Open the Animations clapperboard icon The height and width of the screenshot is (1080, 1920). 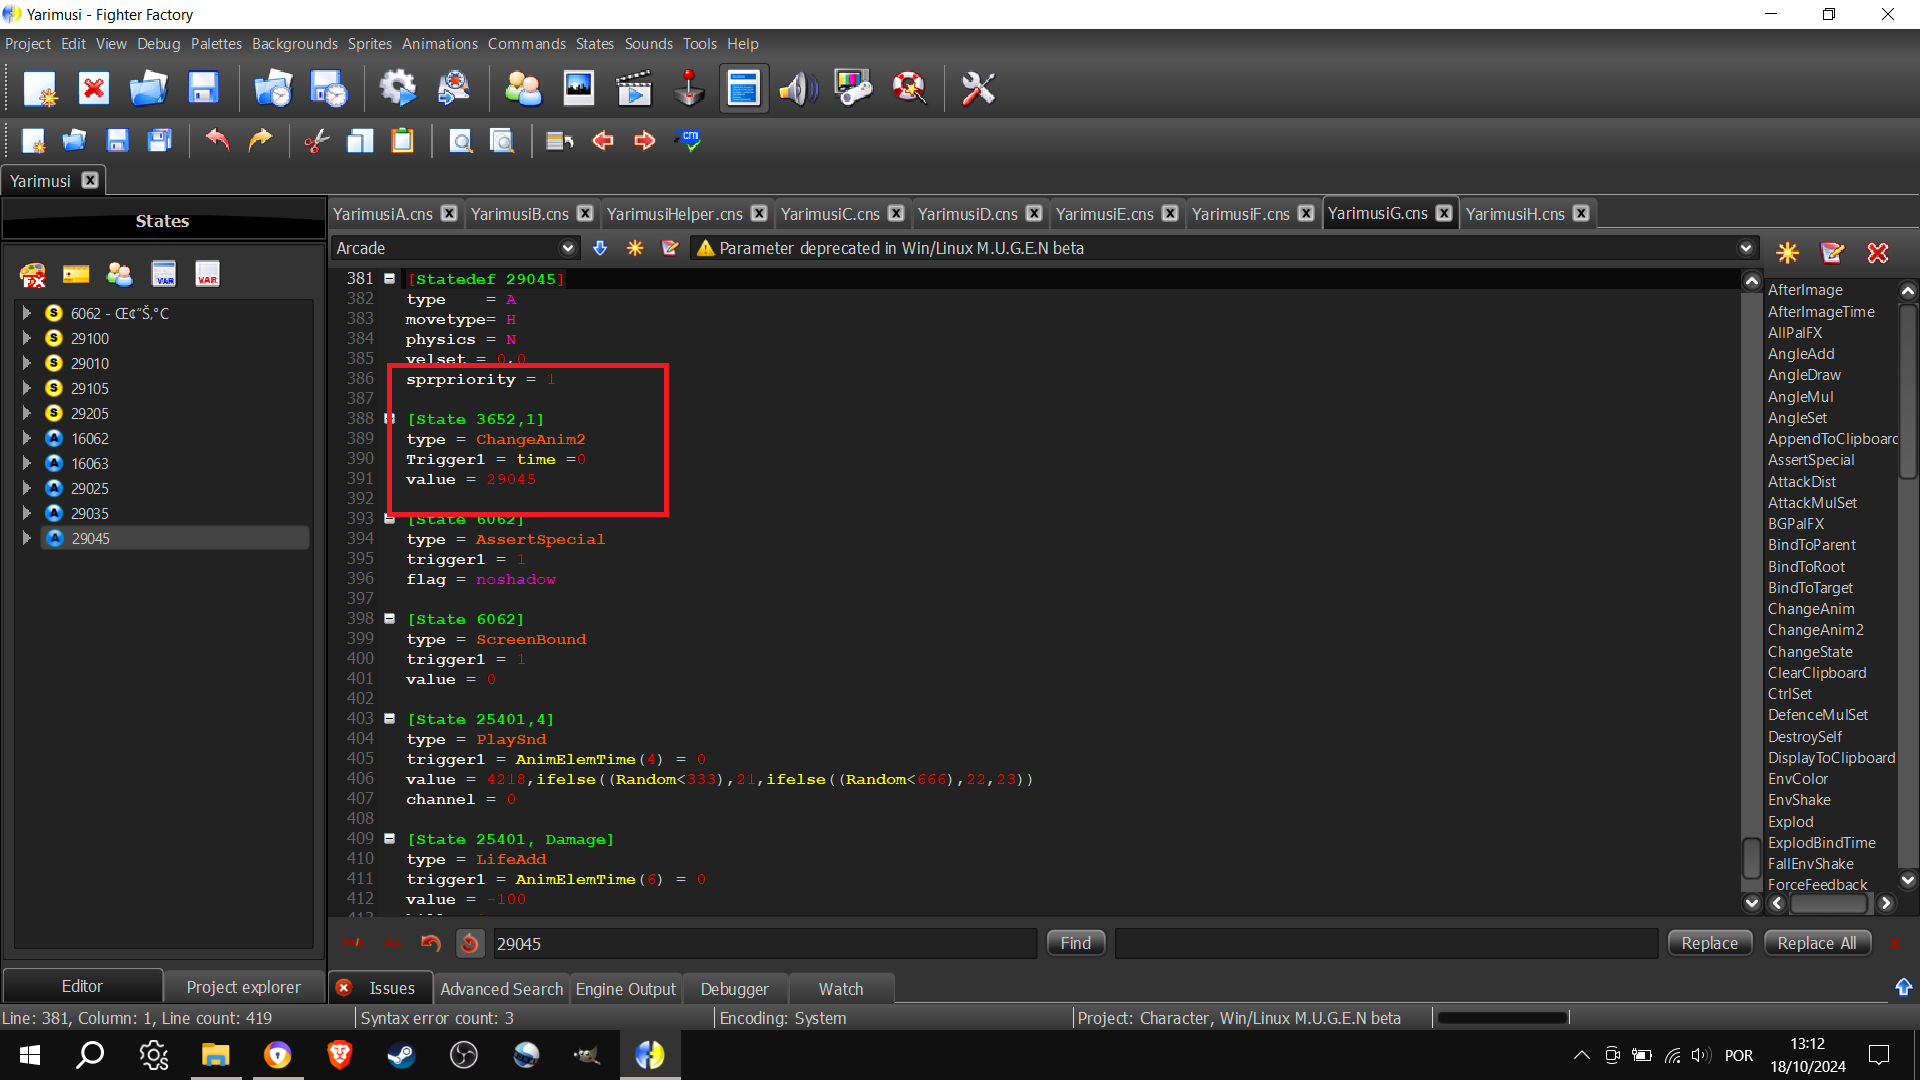point(634,89)
